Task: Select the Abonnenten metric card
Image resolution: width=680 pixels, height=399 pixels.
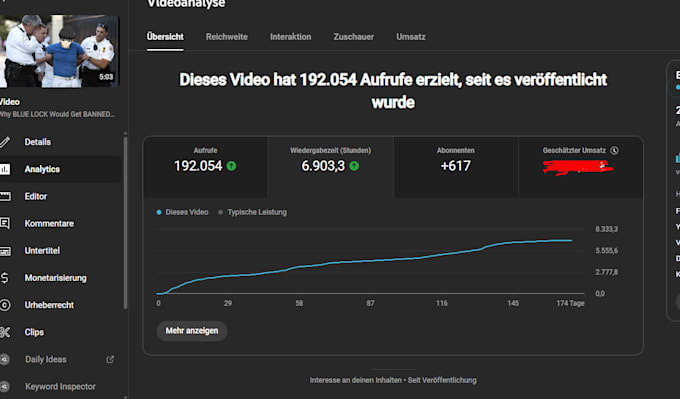Action: point(456,167)
